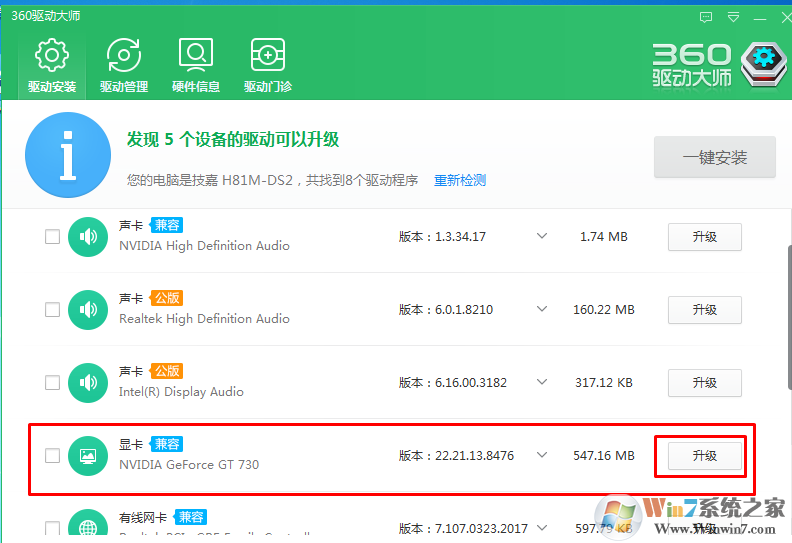
Task: Open the feedback icon in title bar
Action: (x=706, y=17)
